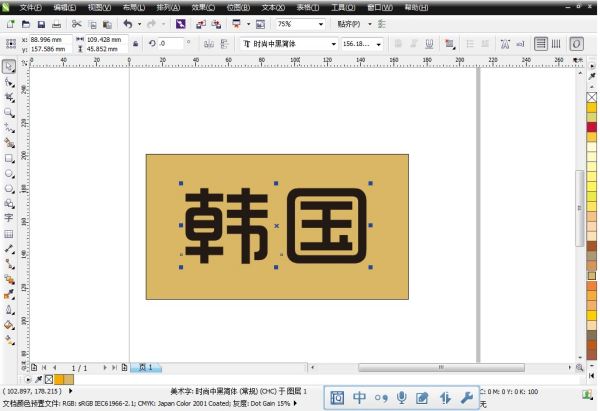The width and height of the screenshot is (600, 411).
Task: Select the Rectangle tool in toolbox
Action: [9, 157]
